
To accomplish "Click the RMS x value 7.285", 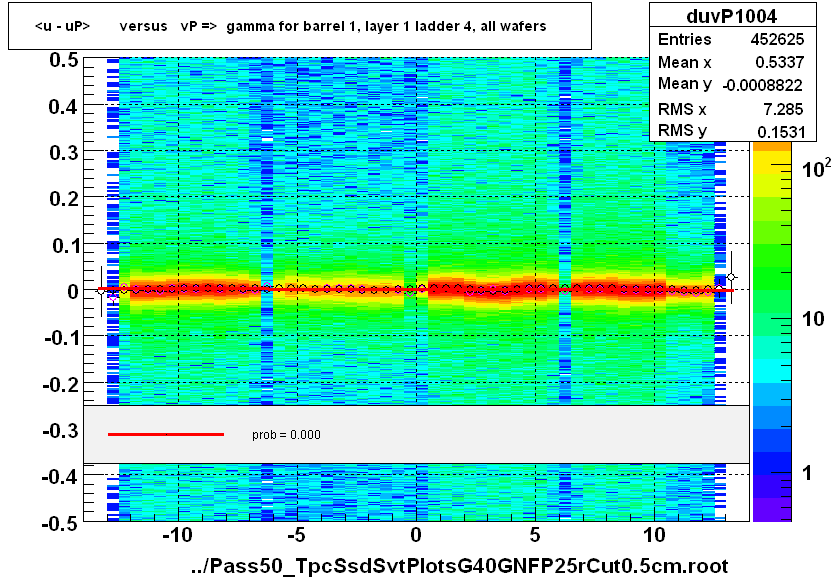I will 783,109.
